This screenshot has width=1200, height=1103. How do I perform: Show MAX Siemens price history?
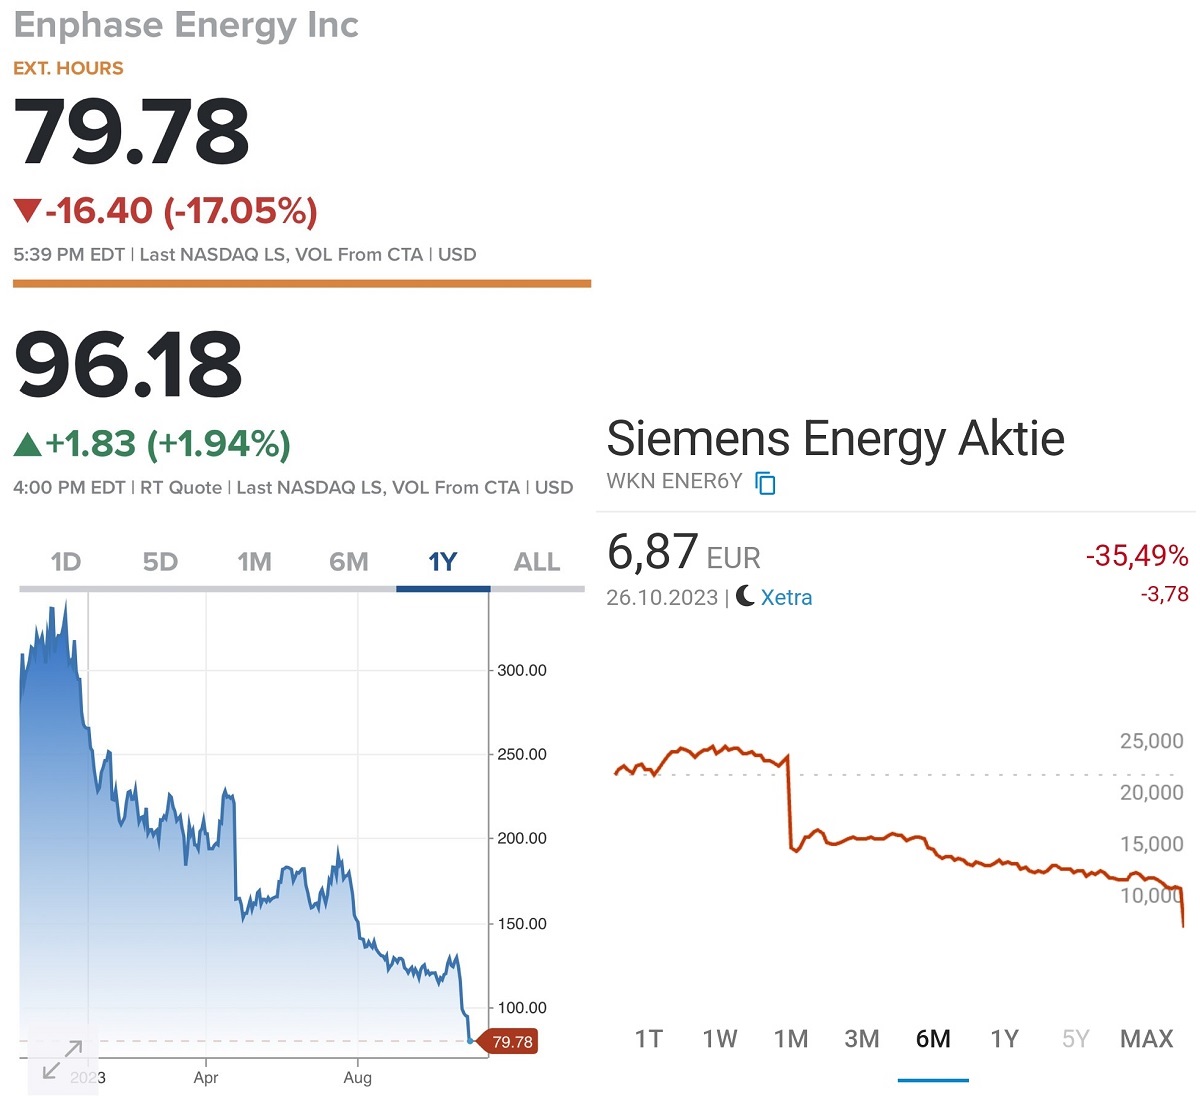click(1146, 1039)
